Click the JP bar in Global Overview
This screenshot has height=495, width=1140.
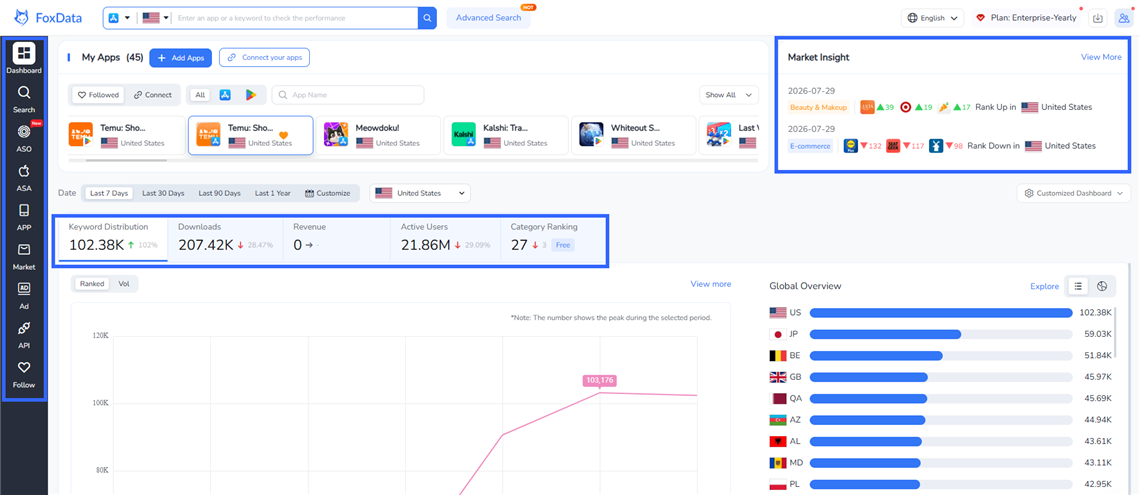941,334
